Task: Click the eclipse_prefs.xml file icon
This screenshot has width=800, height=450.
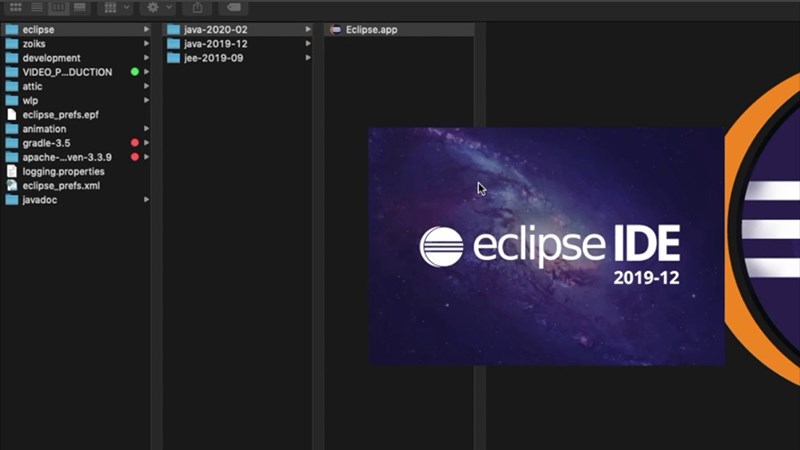Action: [12, 186]
